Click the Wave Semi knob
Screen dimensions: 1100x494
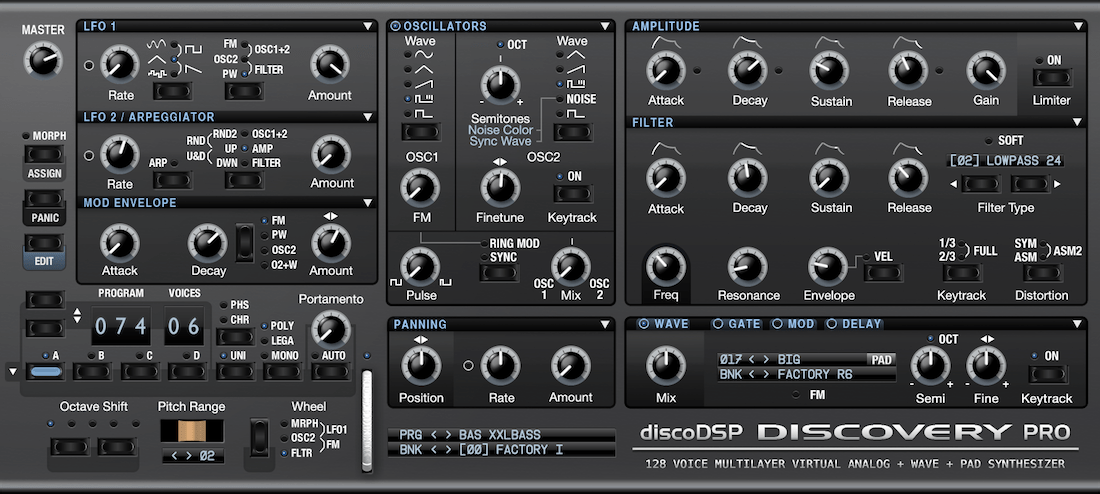click(x=930, y=367)
